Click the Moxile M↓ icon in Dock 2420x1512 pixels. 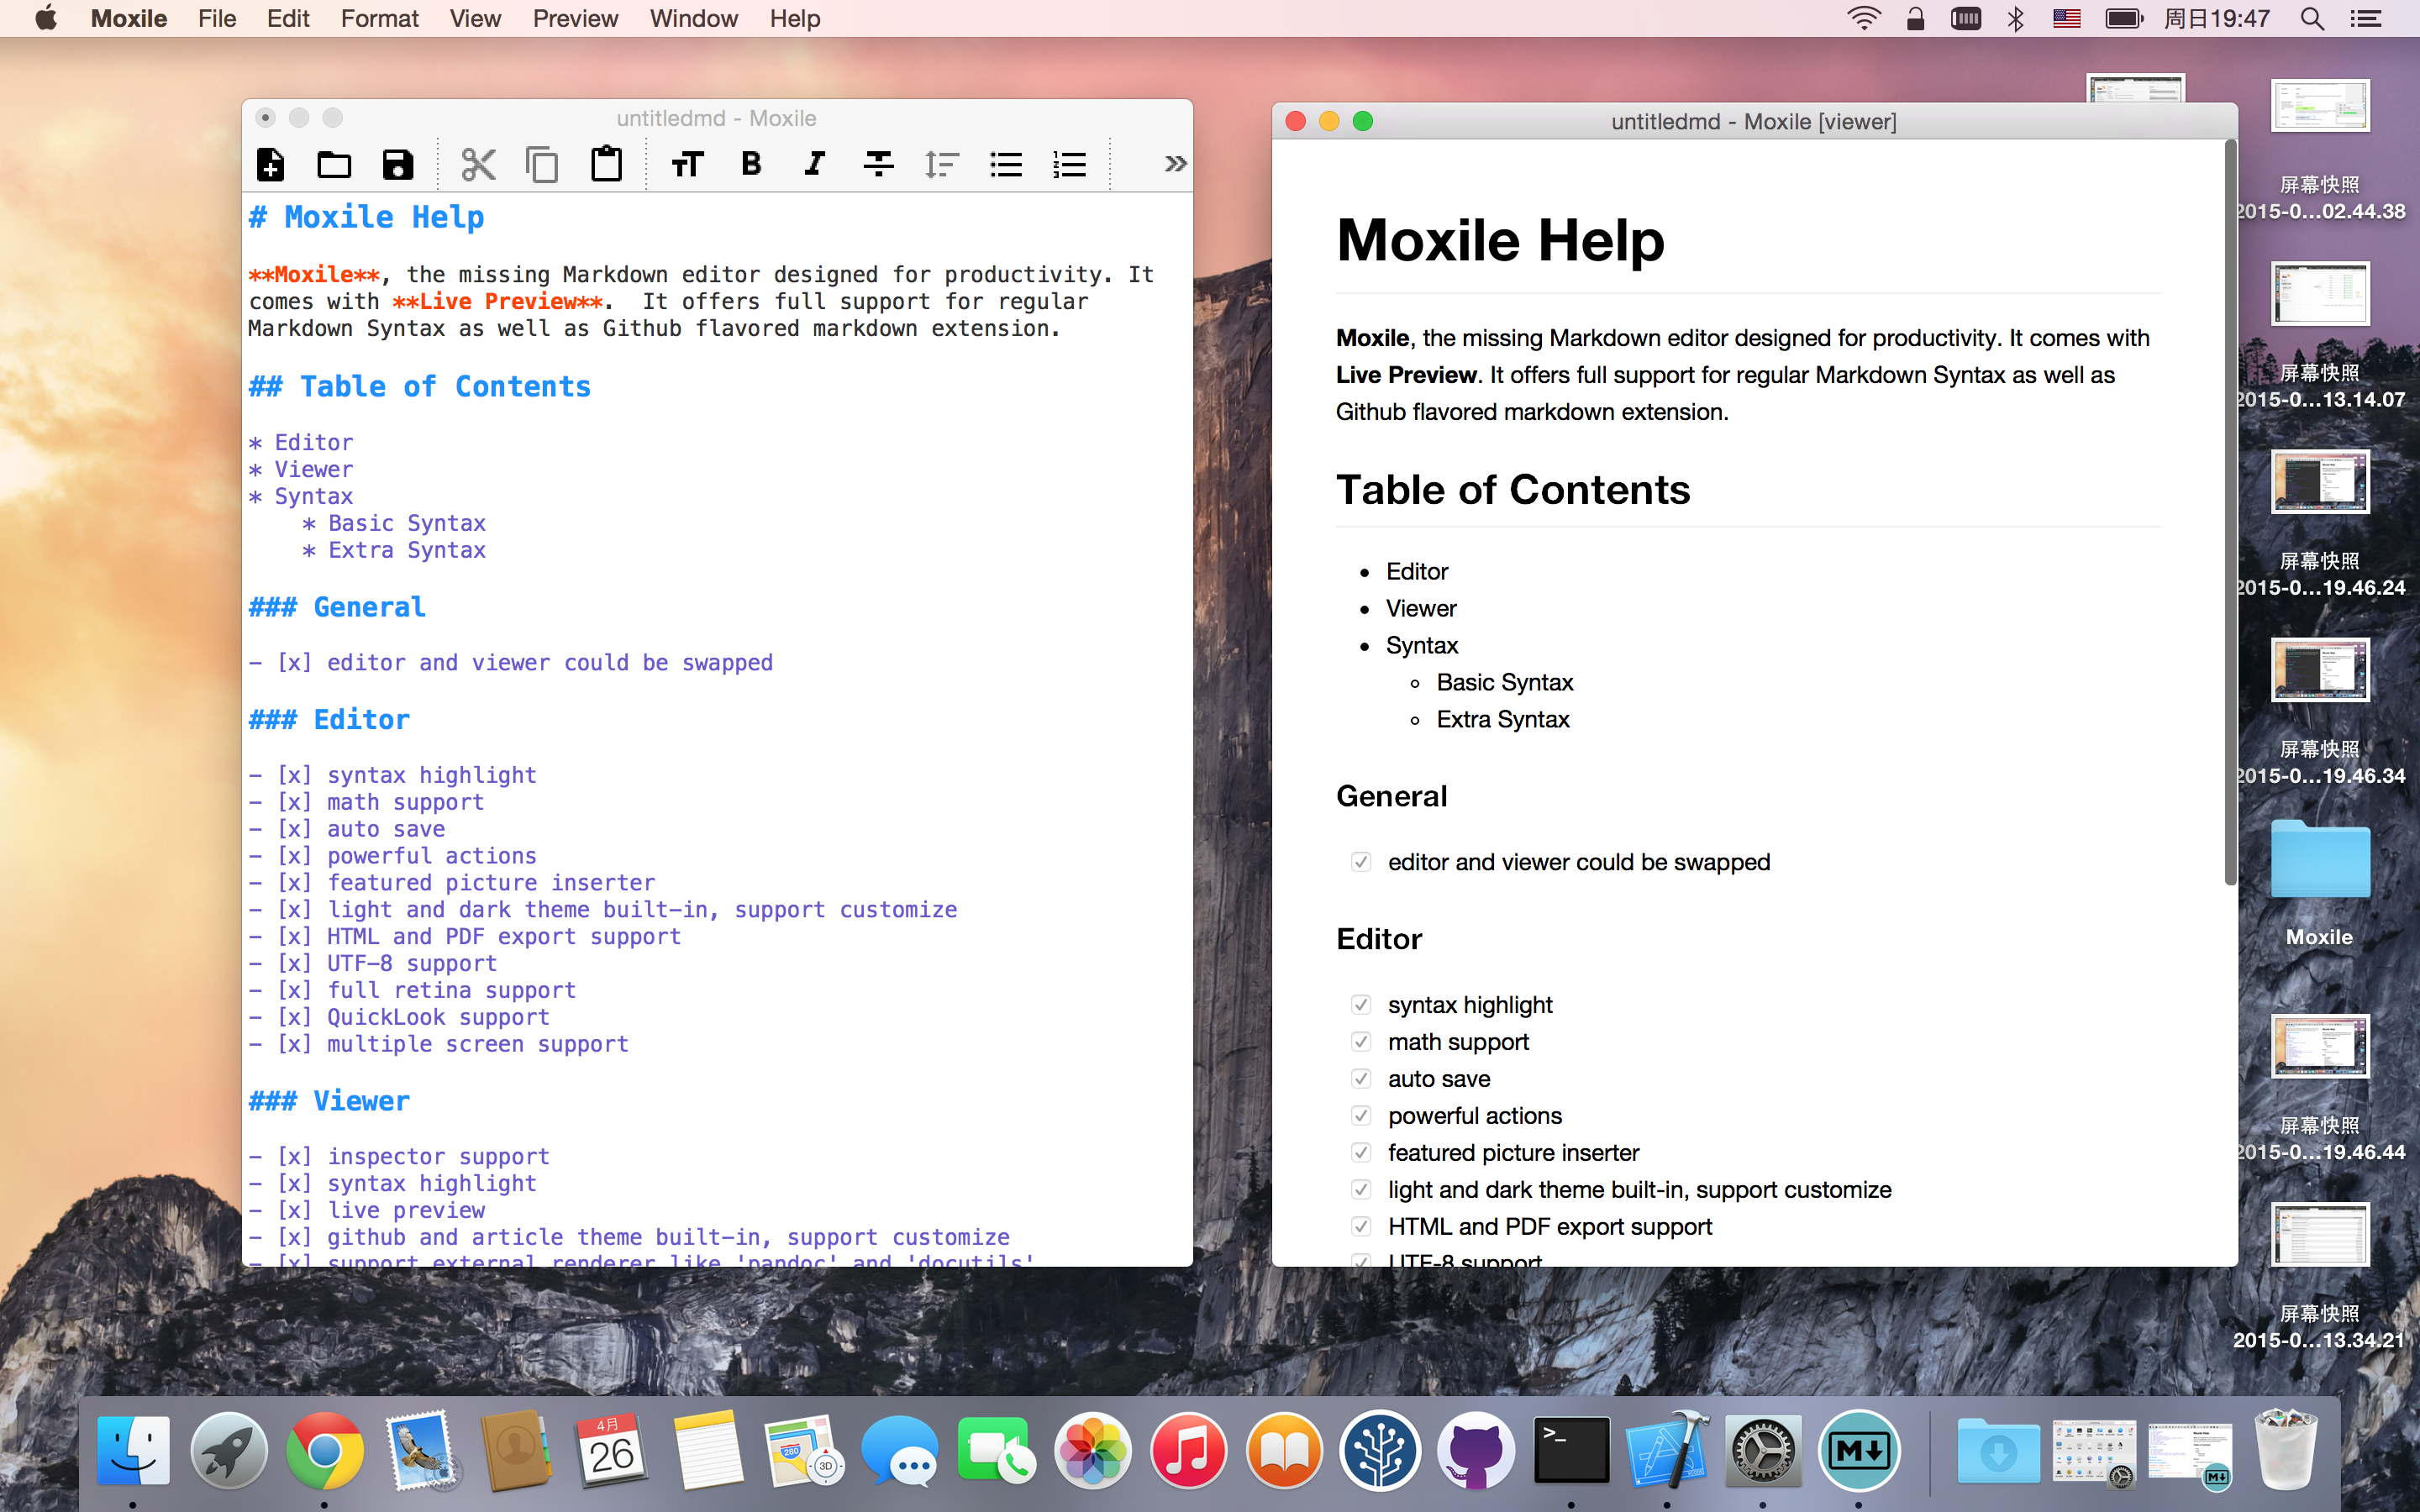1859,1450
